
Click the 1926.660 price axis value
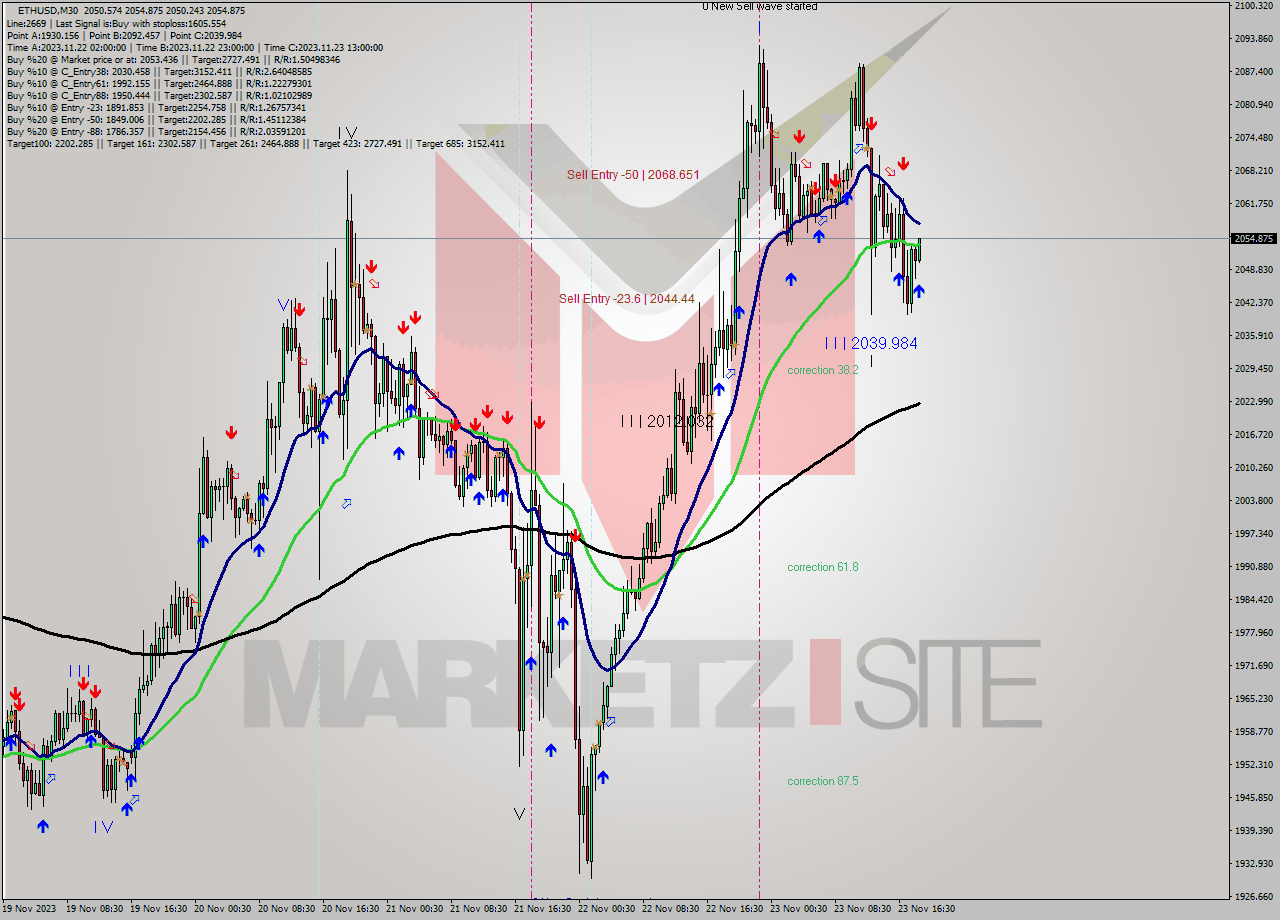point(1253,897)
